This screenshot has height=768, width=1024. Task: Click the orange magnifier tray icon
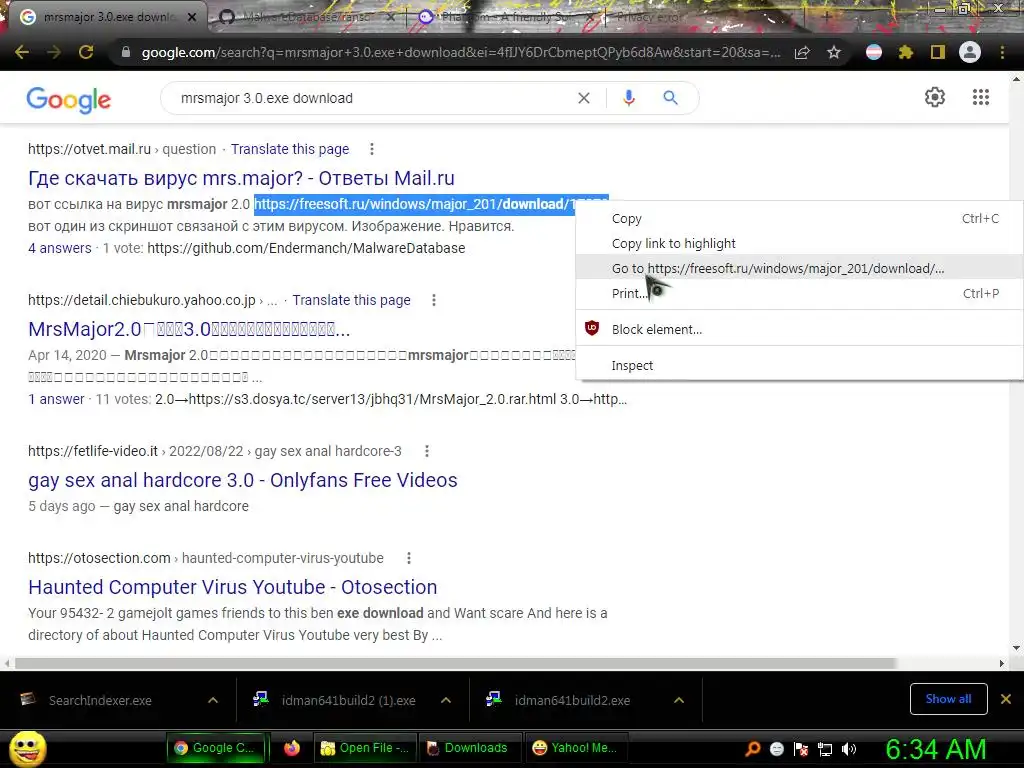pyautogui.click(x=752, y=749)
